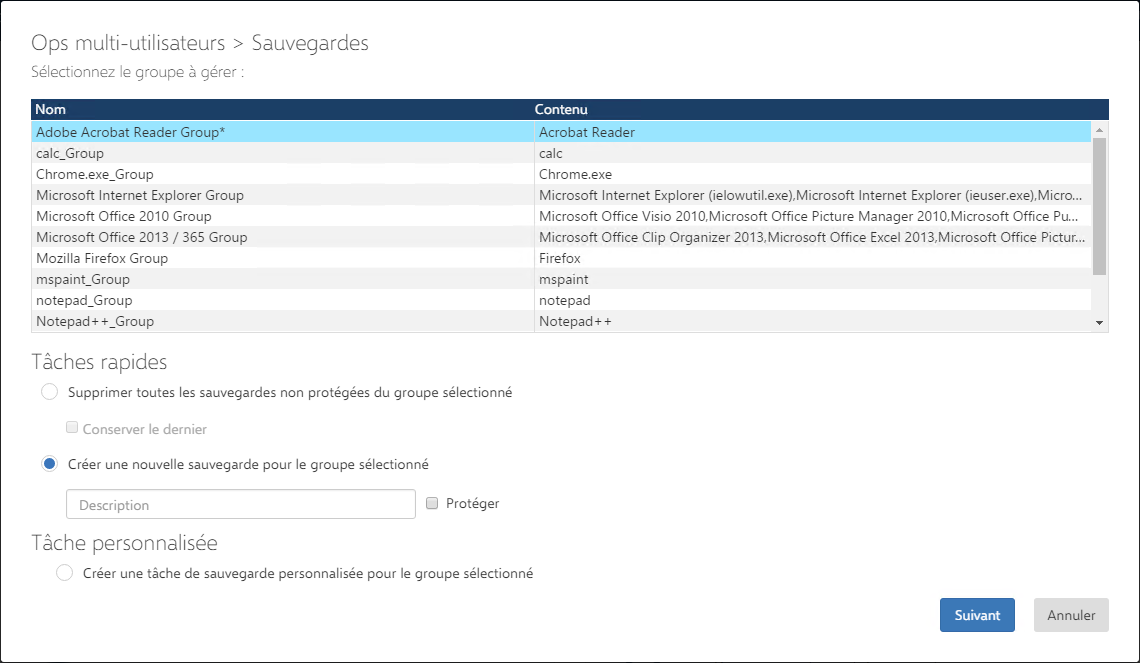Image resolution: width=1140 pixels, height=663 pixels.
Task: Select the Chrome.exe_Group row
Action: click(95, 174)
